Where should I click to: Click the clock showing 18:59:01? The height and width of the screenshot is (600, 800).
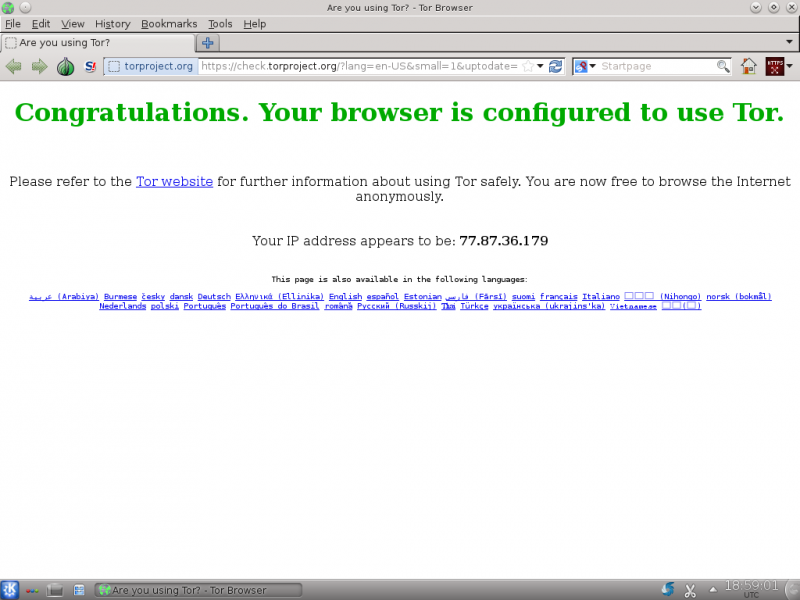[x=752, y=588]
